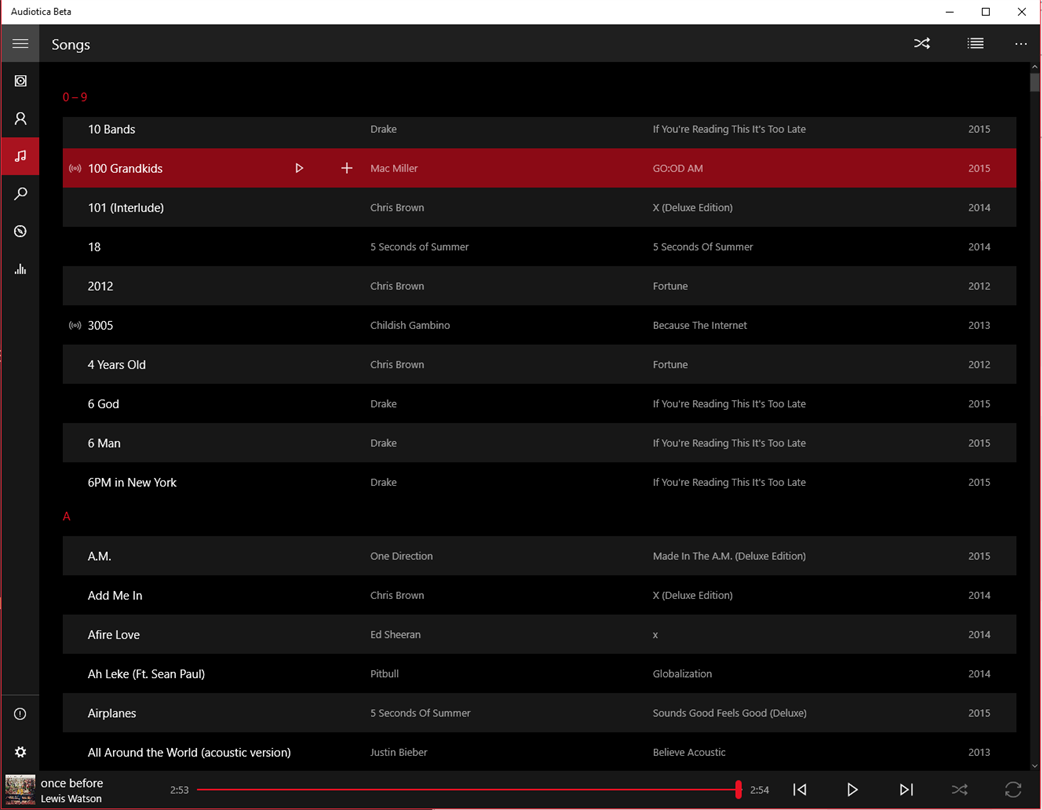Open Settings gear in sidebar
The width and height of the screenshot is (1042, 810).
click(21, 752)
